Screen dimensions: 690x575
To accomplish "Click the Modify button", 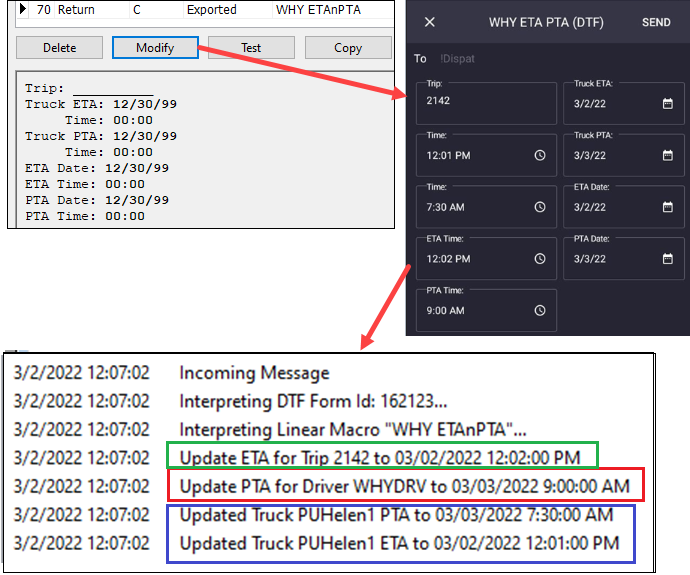I will coord(155,48).
